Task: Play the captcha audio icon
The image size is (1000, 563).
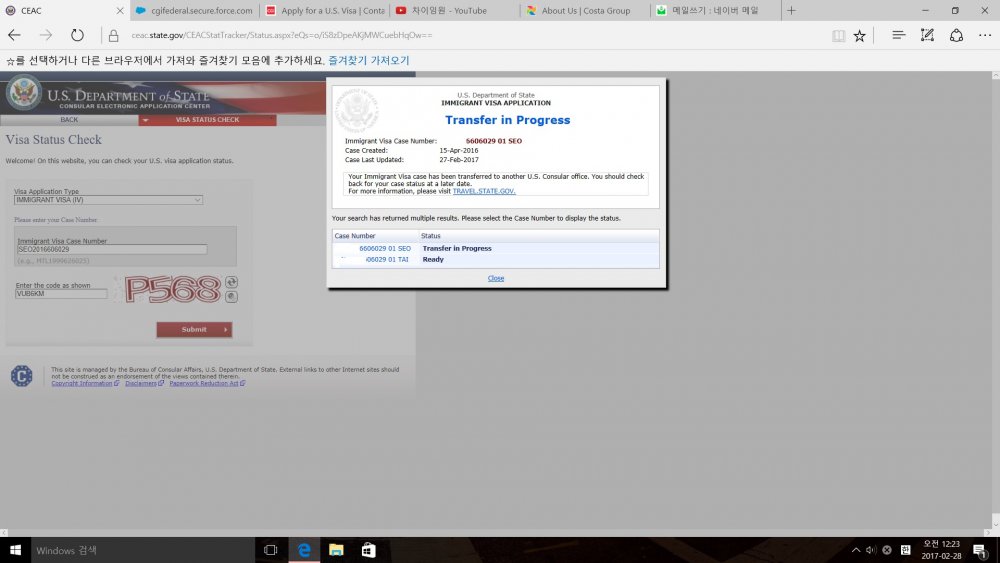Action: pyautogui.click(x=232, y=296)
